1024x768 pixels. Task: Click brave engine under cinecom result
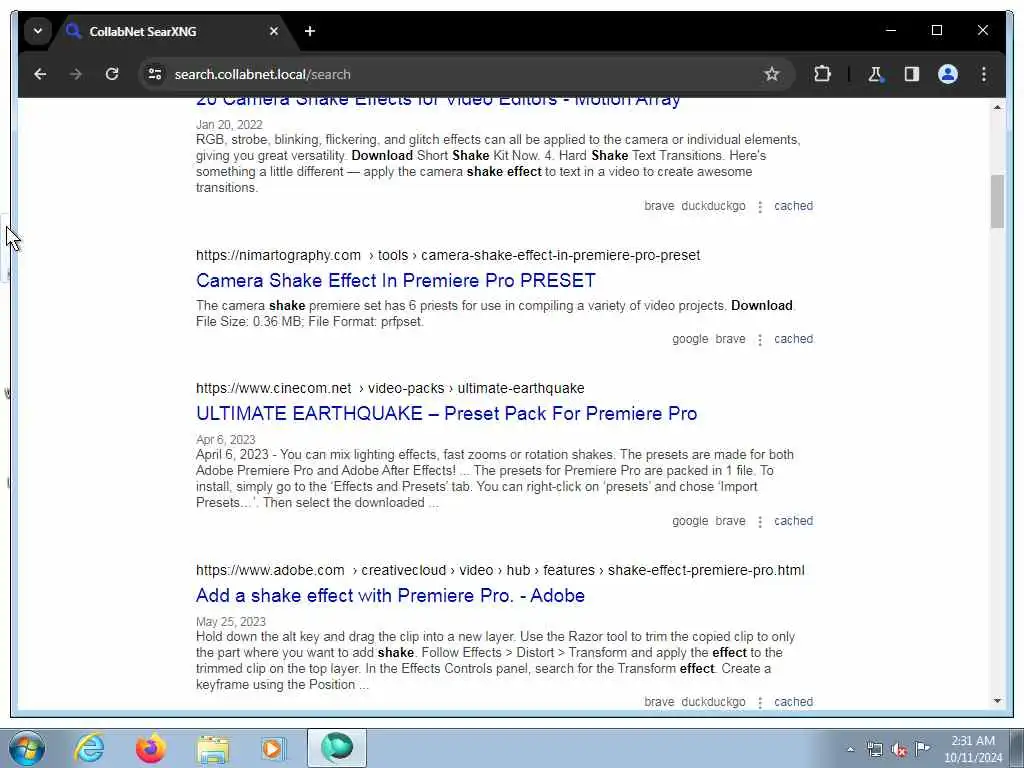click(730, 521)
